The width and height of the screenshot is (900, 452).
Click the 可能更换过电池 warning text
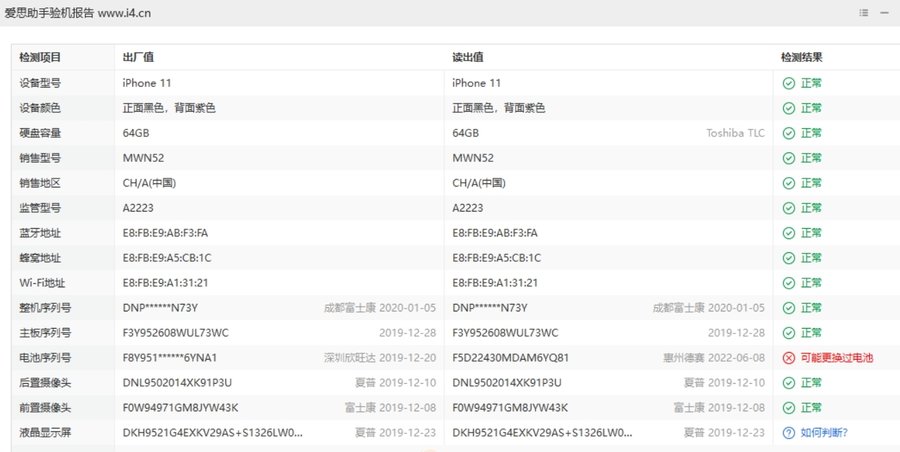coord(837,358)
